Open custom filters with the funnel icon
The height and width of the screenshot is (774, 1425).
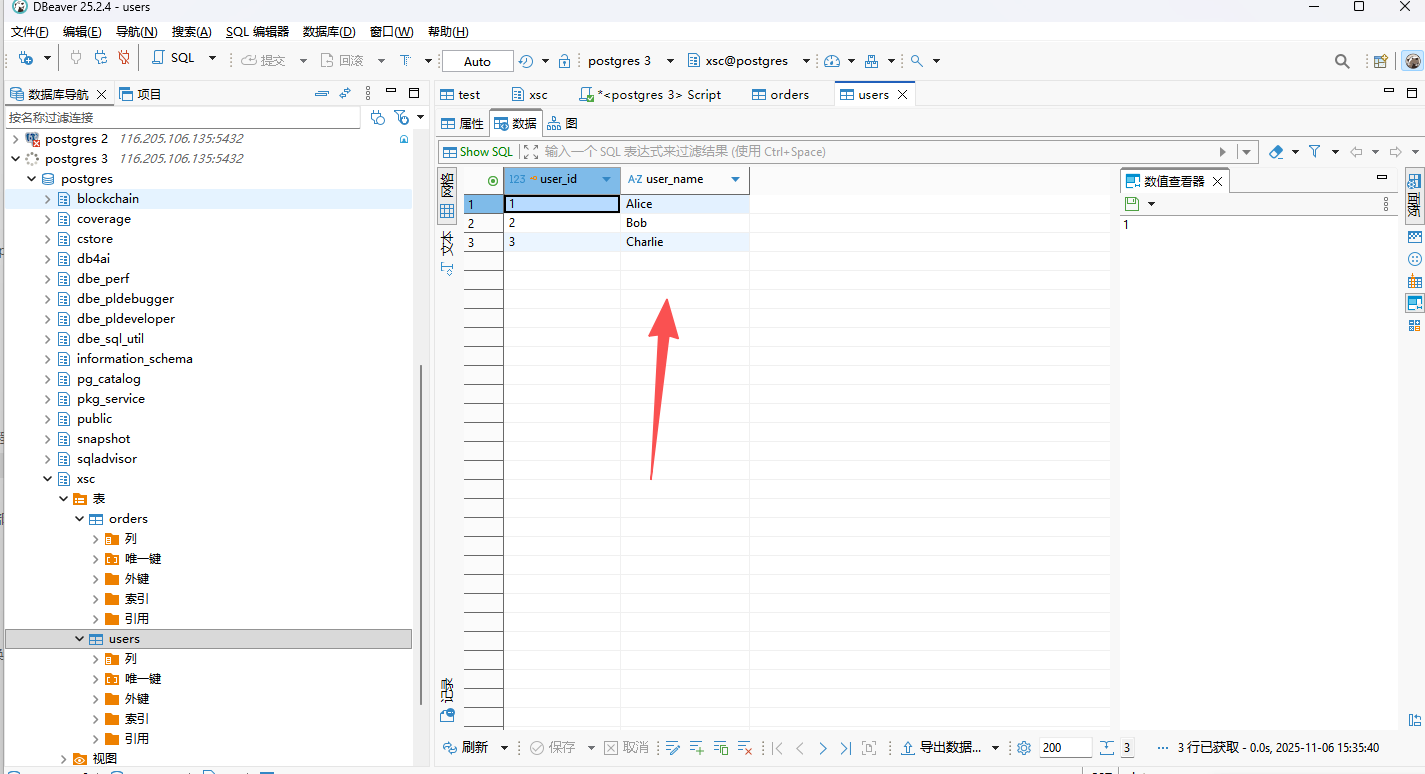1315,152
